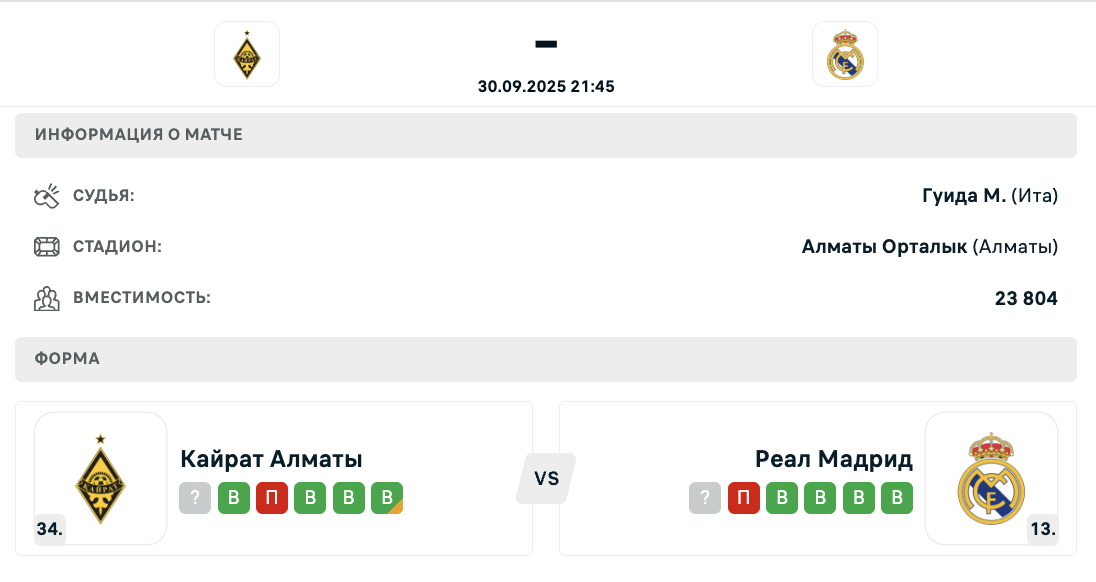Click Real Madrid's last green В badge
The image size is (1096, 582).
coord(897,498)
